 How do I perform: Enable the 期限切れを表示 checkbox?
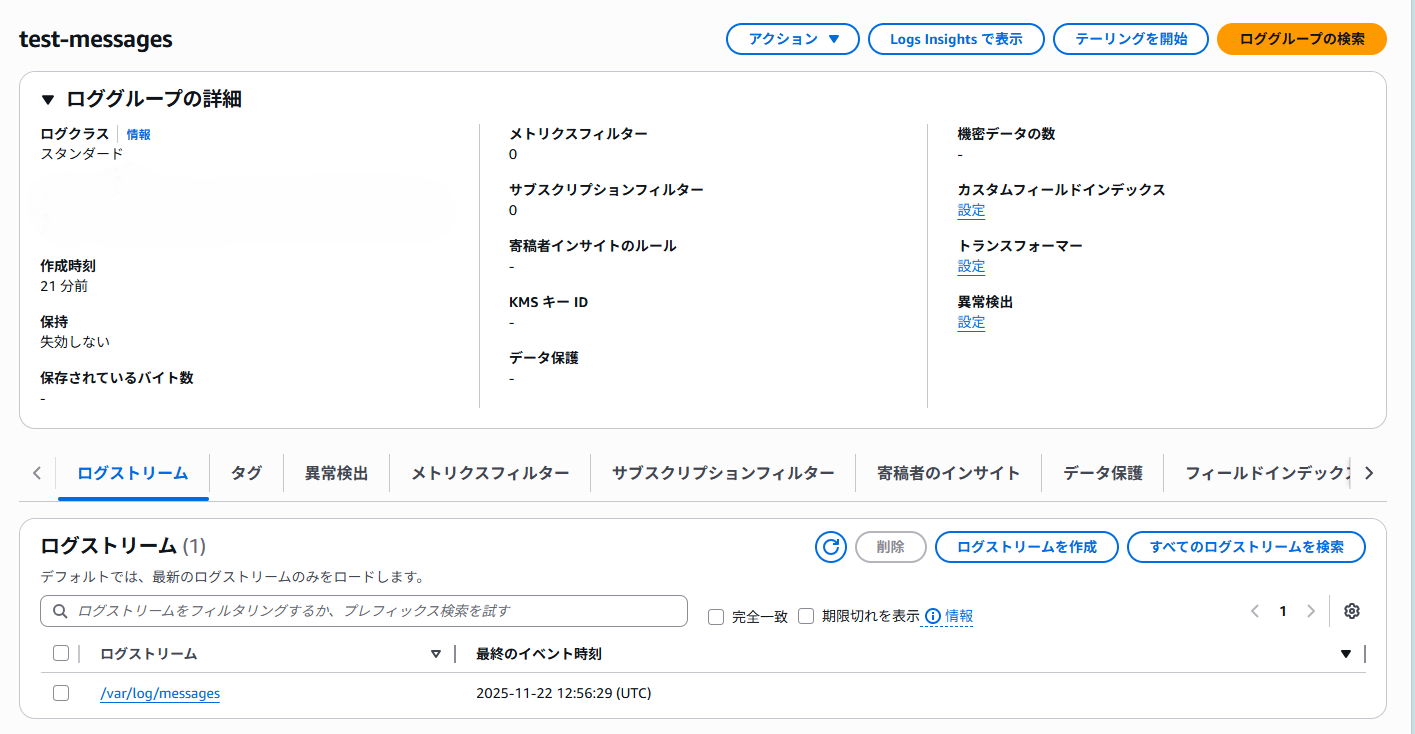[x=806, y=616]
